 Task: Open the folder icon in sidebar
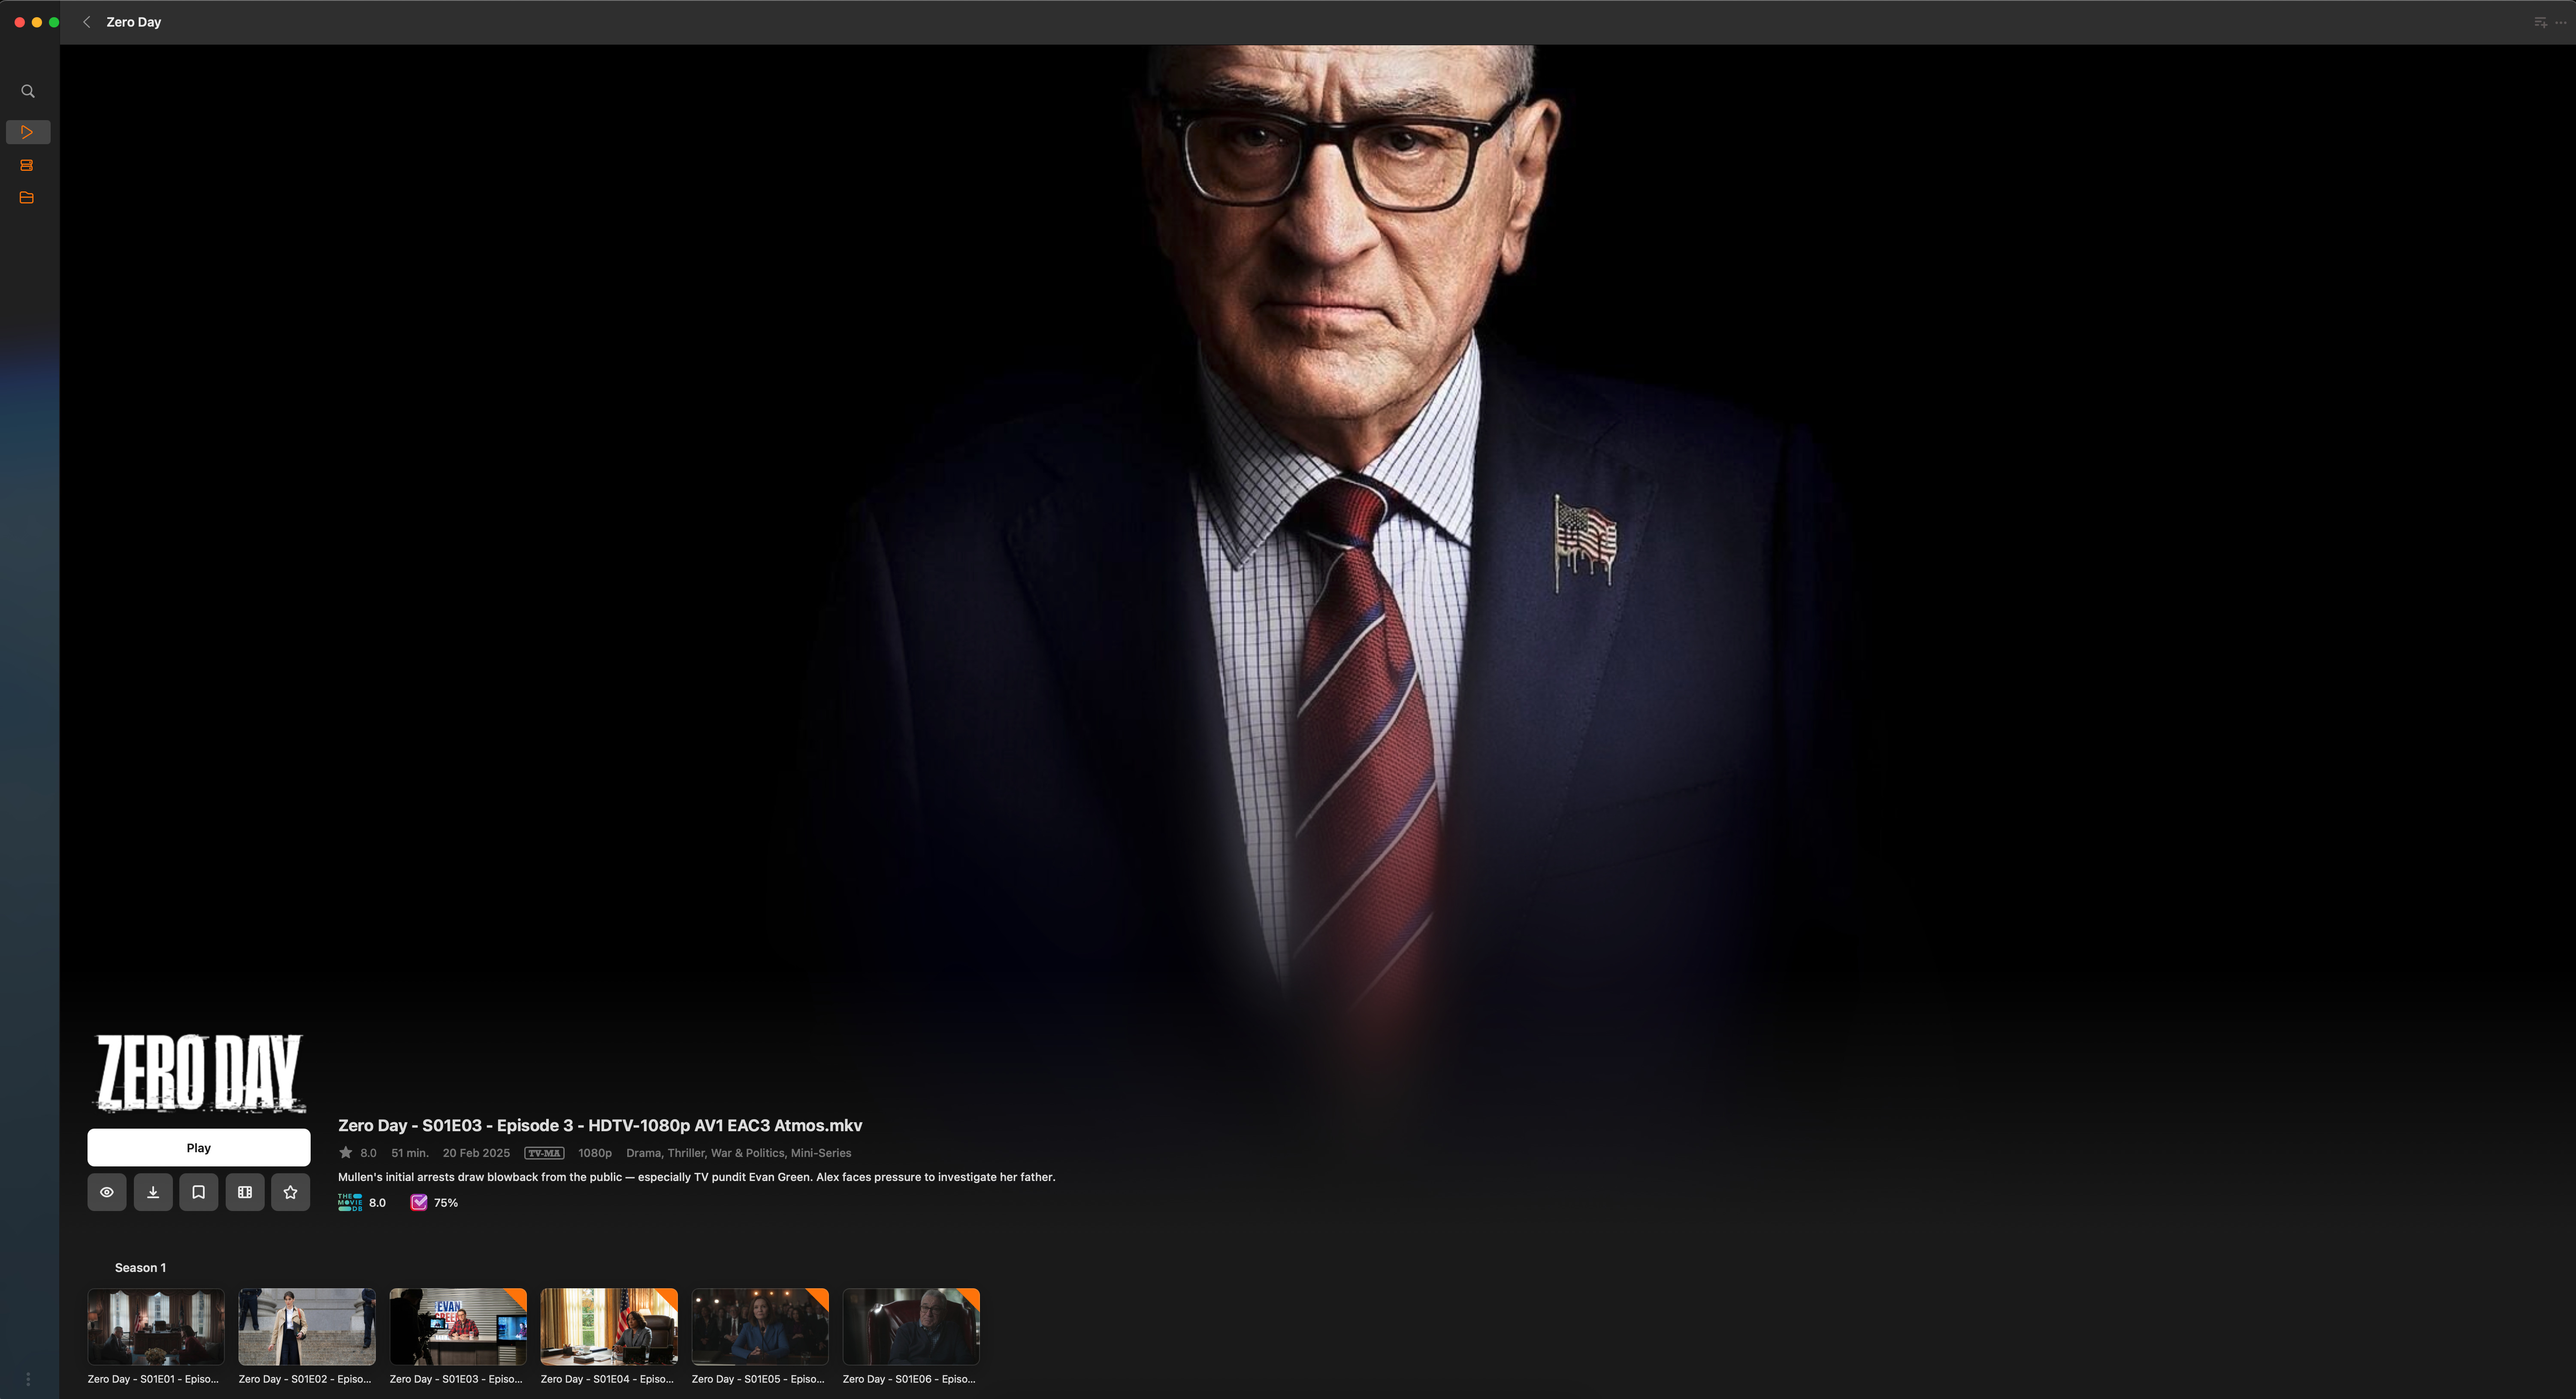coord(27,198)
